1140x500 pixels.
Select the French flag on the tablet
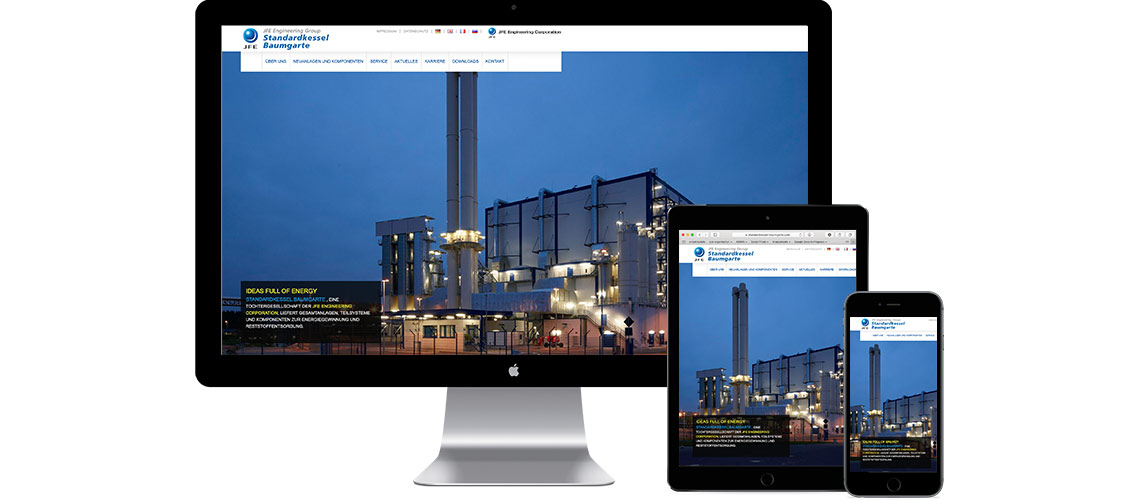point(846,249)
